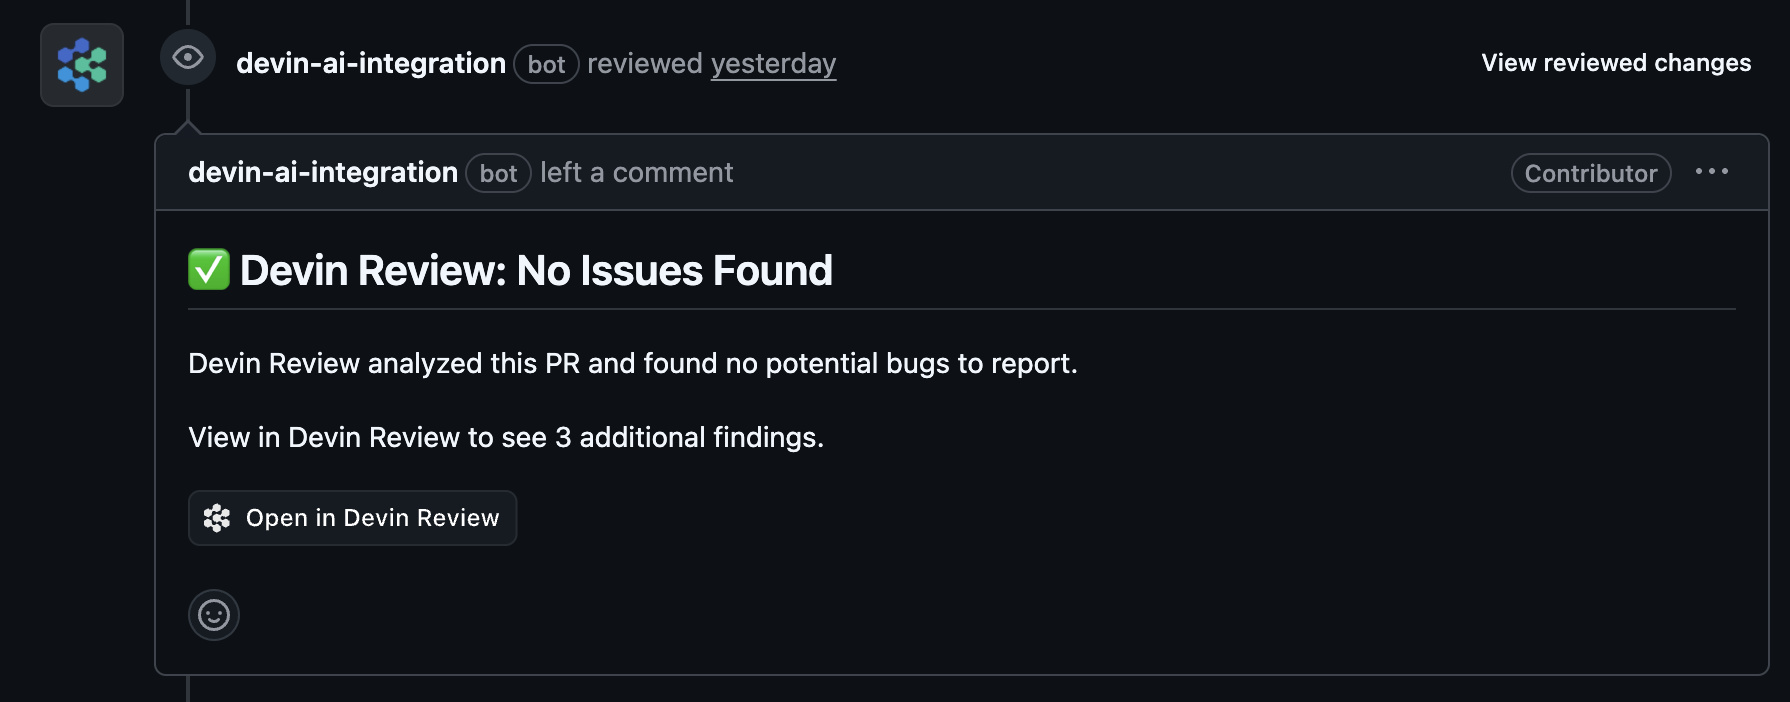Click the Contributor badge
Image resolution: width=1790 pixels, height=702 pixels.
tap(1590, 174)
